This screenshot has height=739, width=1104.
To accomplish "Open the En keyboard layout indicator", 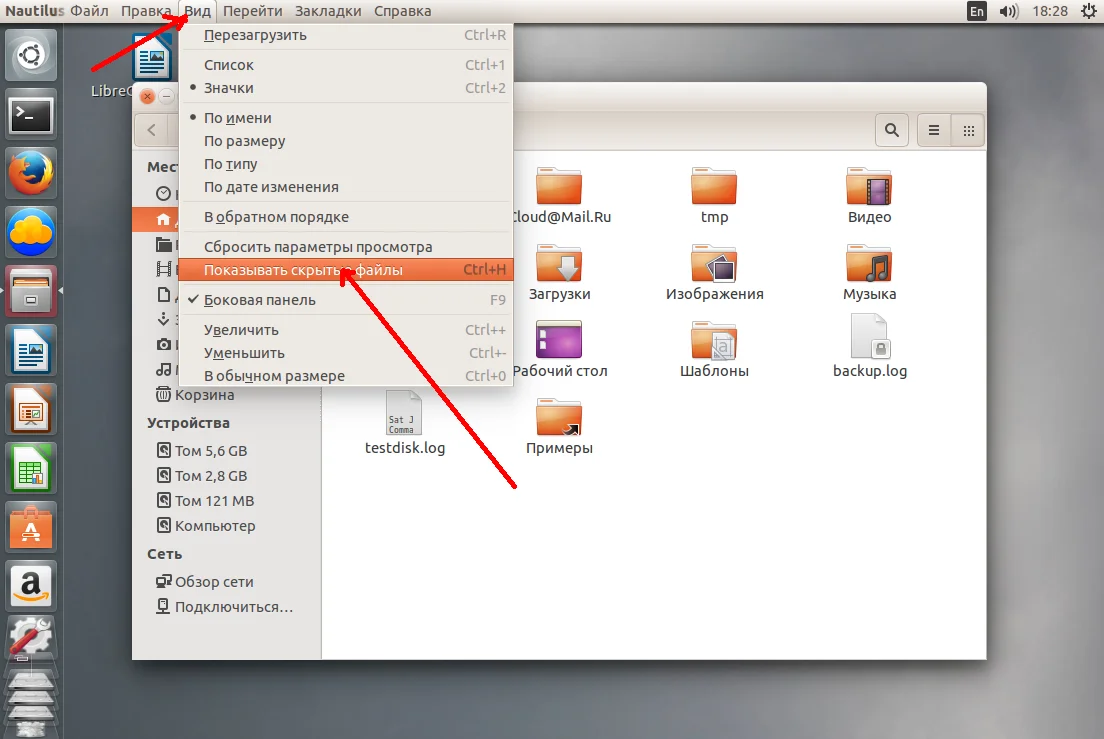I will click(977, 11).
